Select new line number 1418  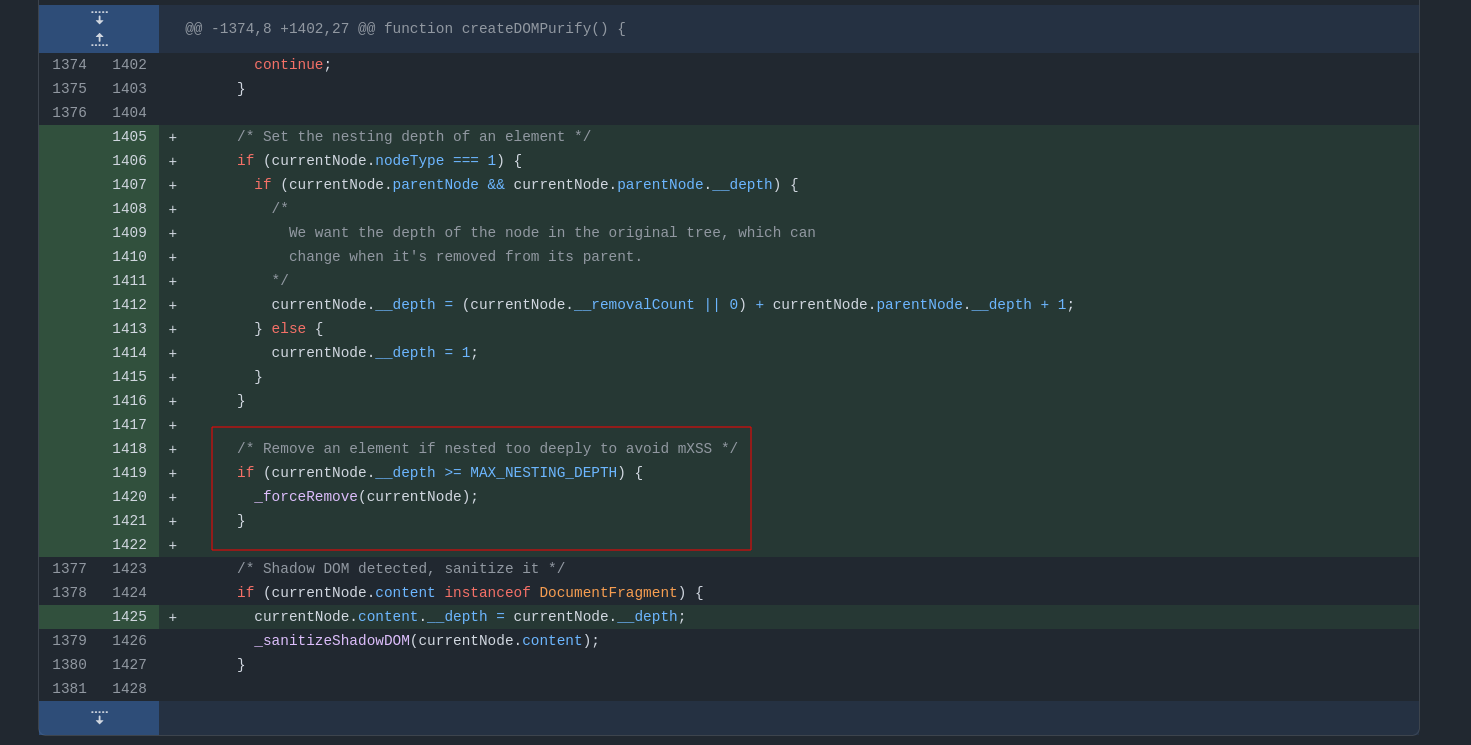pyautogui.click(x=129, y=448)
